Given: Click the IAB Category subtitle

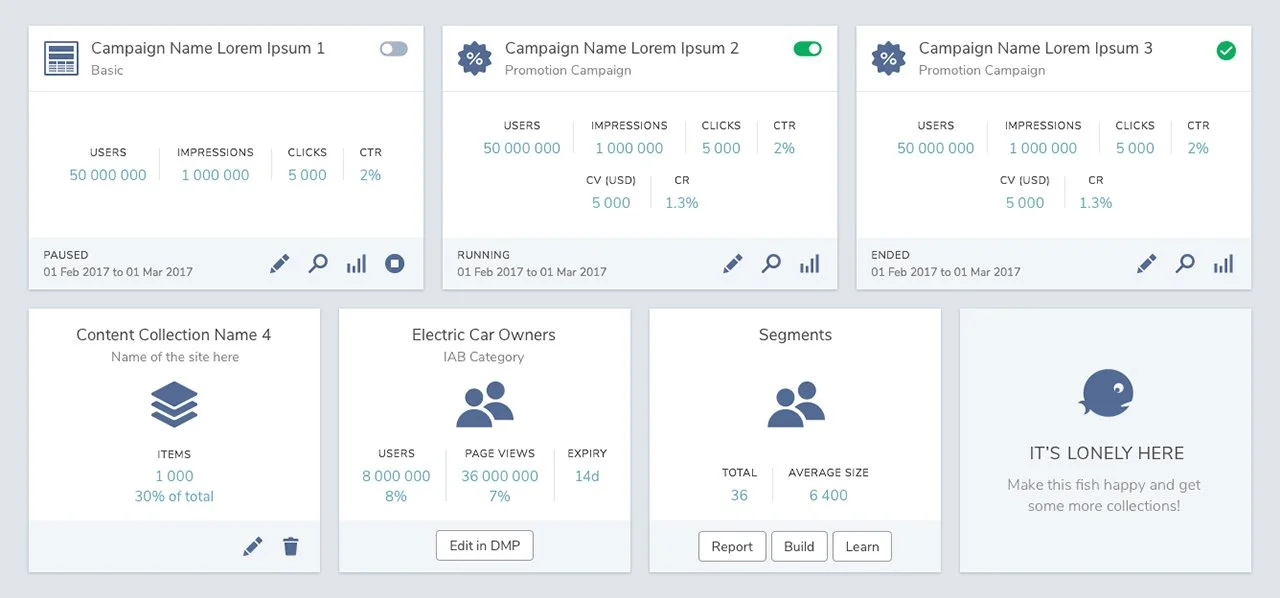Looking at the screenshot, I should [x=484, y=357].
